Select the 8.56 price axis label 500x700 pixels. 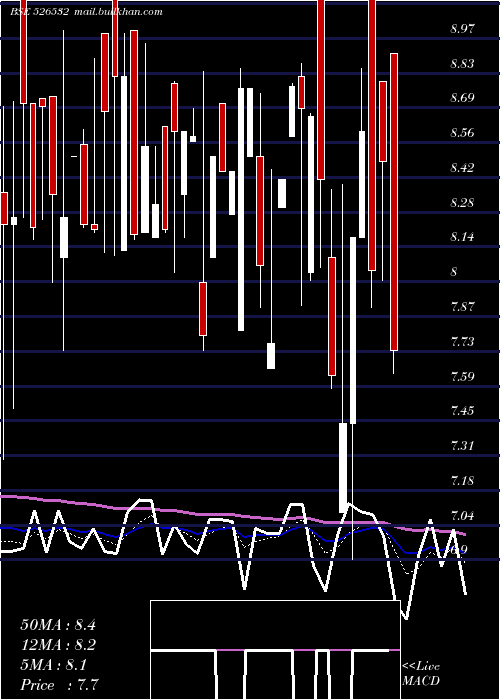point(462,133)
